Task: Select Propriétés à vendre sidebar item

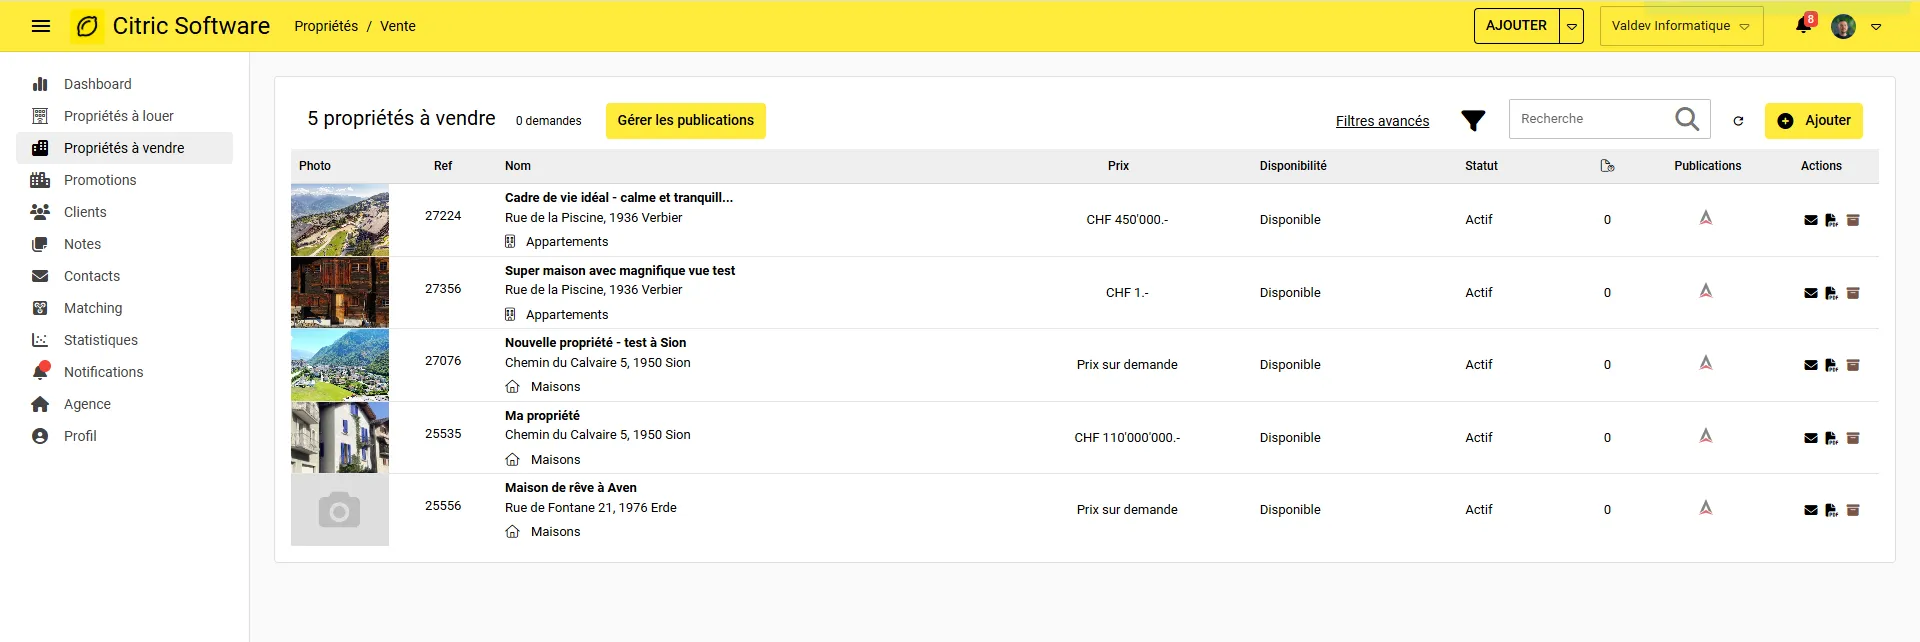Action: coord(125,148)
